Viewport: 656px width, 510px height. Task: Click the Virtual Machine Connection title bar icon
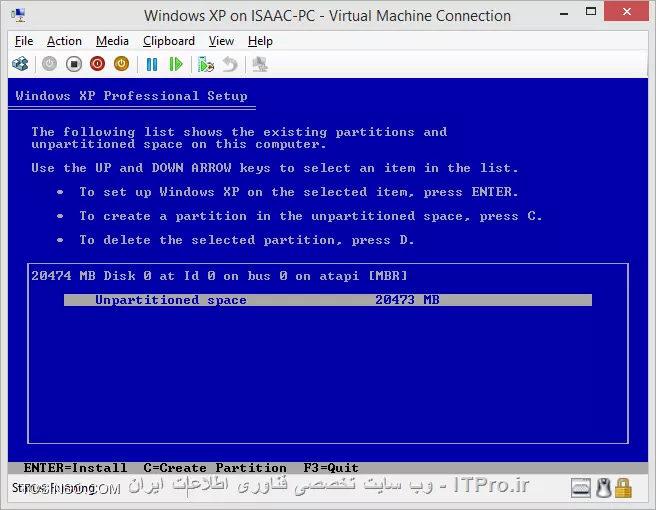(x=18, y=15)
